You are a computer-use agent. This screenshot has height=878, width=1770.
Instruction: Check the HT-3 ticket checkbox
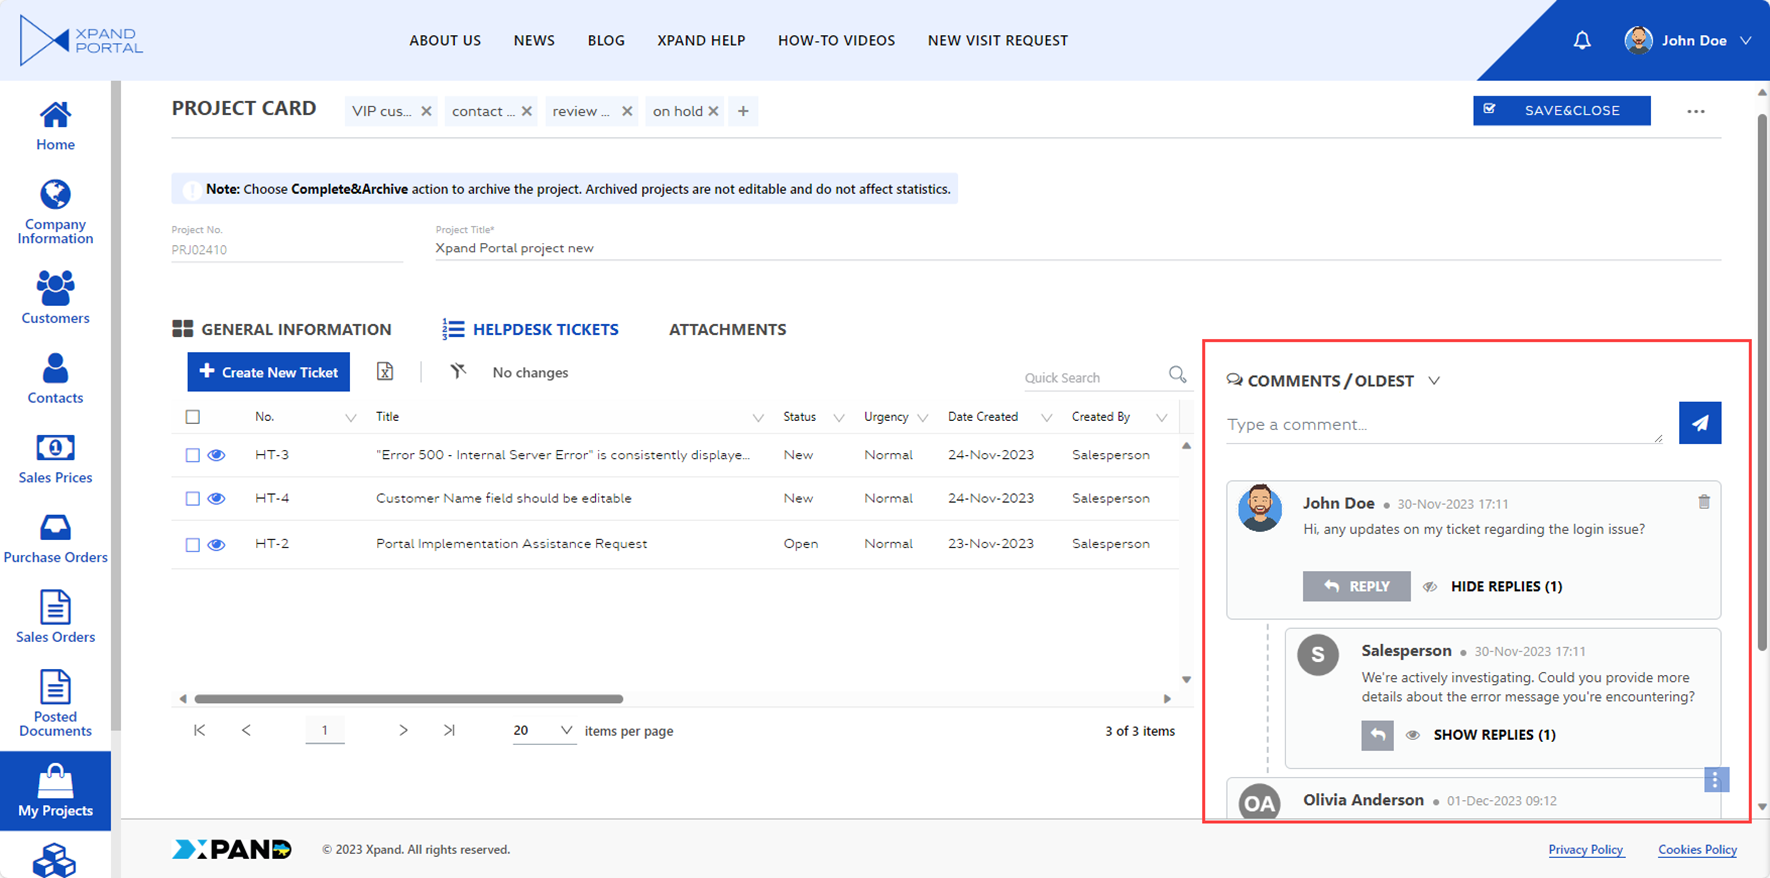point(193,455)
